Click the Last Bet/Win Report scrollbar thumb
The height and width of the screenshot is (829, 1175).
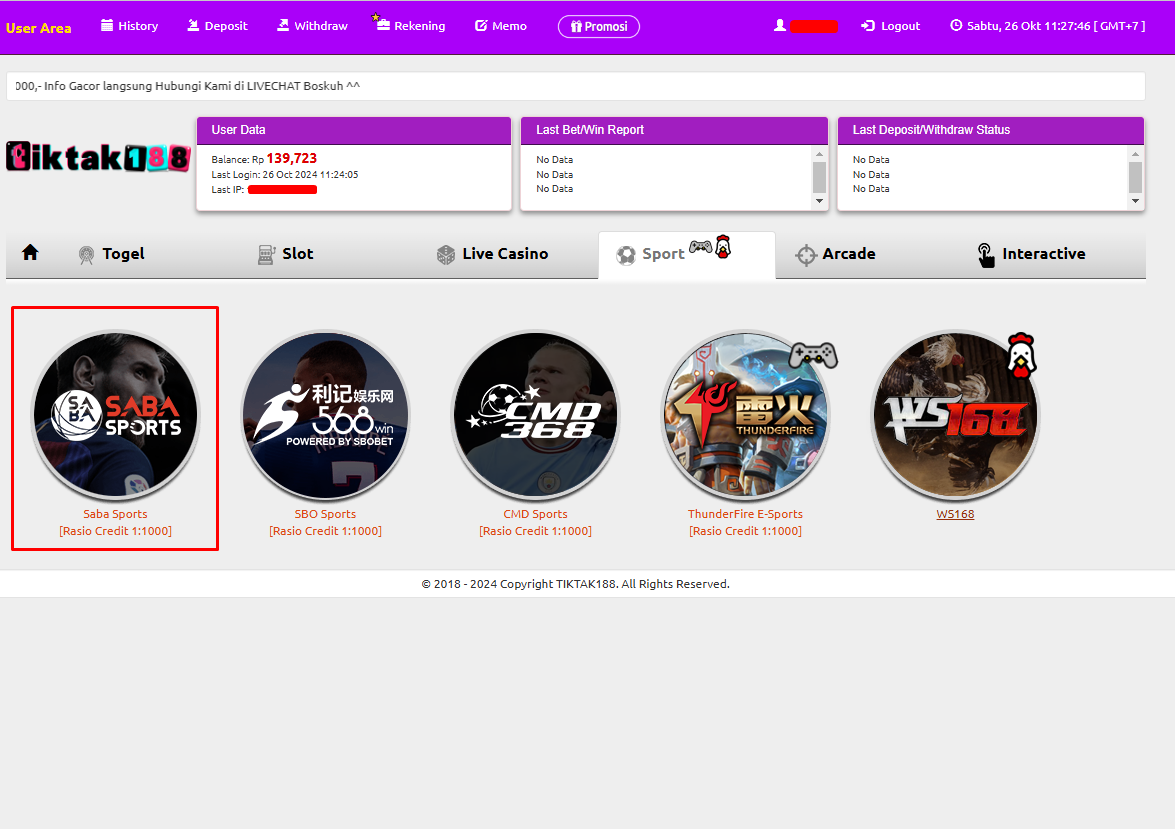[819, 178]
